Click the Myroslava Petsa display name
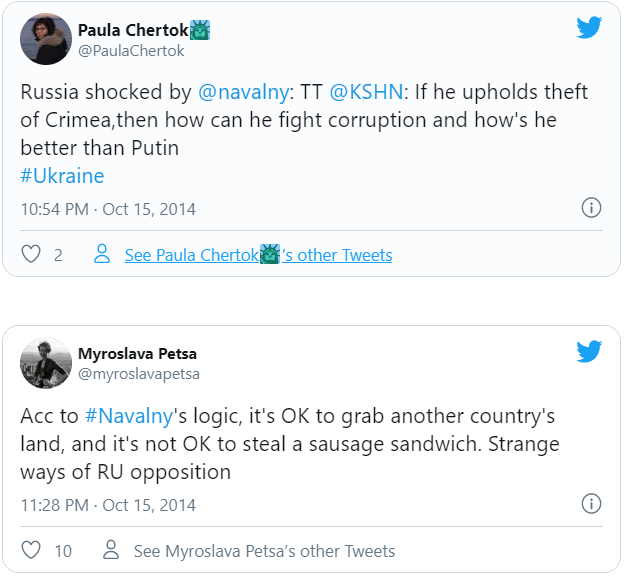 (138, 353)
